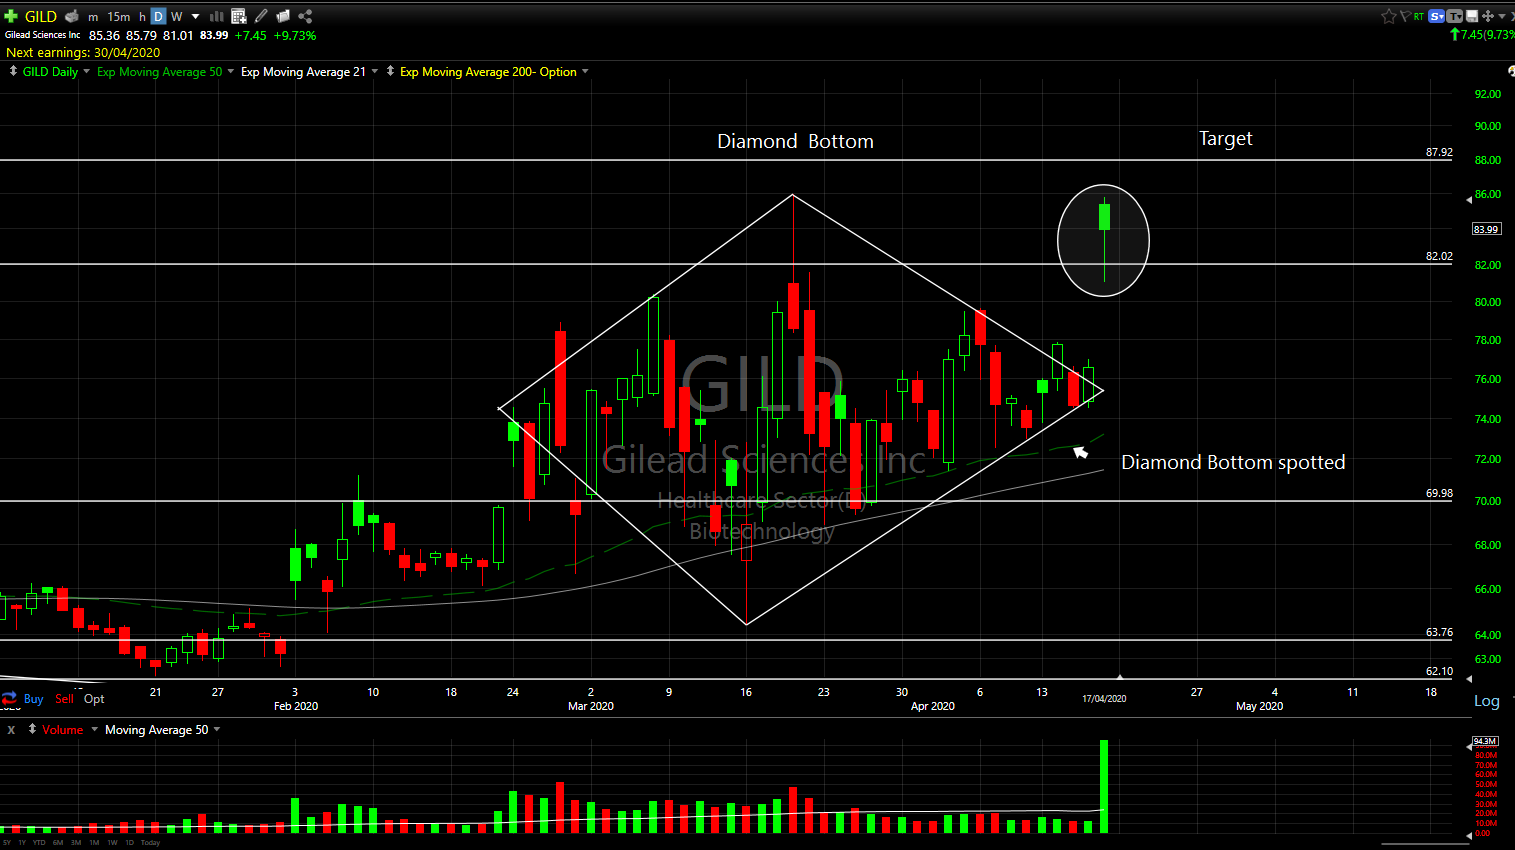Click the Opt options button
Screen dimensions: 1515x850
coord(94,699)
